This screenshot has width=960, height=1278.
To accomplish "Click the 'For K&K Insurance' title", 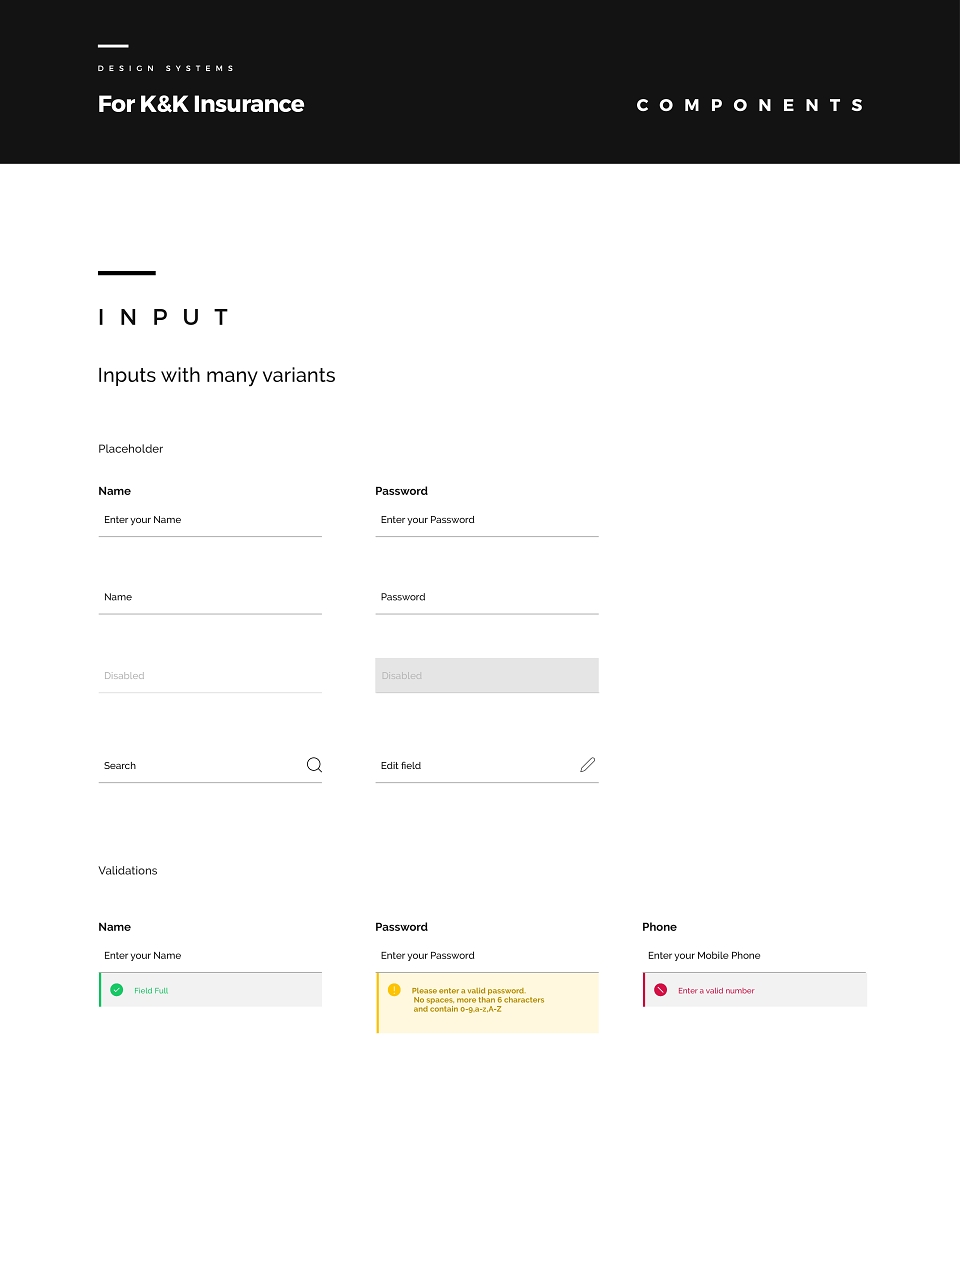I will pos(201,104).
